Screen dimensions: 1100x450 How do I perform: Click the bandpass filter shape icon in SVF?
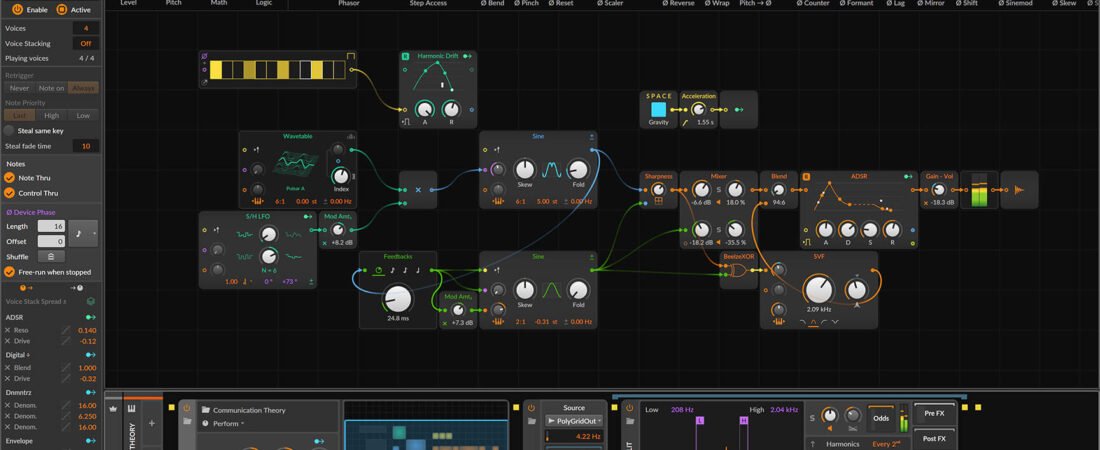click(812, 322)
